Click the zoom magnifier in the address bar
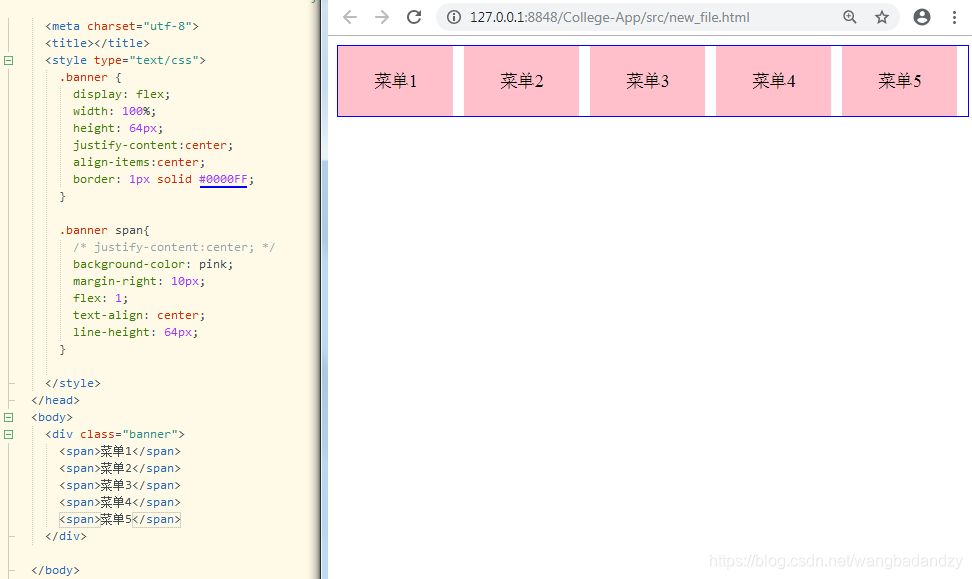The width and height of the screenshot is (972, 579). pos(850,17)
